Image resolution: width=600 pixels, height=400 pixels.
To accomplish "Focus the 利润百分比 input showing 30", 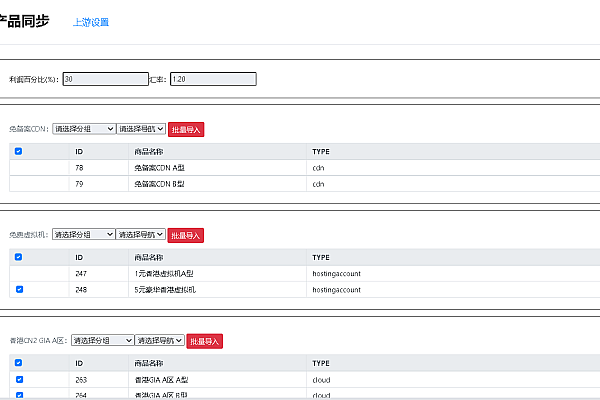I will click(x=106, y=79).
